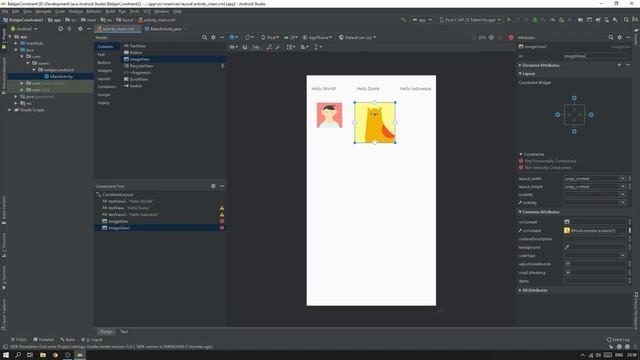The width and height of the screenshot is (640, 360).
Task: Open Component Tree settings gear
Action: pyautogui.click(x=213, y=186)
